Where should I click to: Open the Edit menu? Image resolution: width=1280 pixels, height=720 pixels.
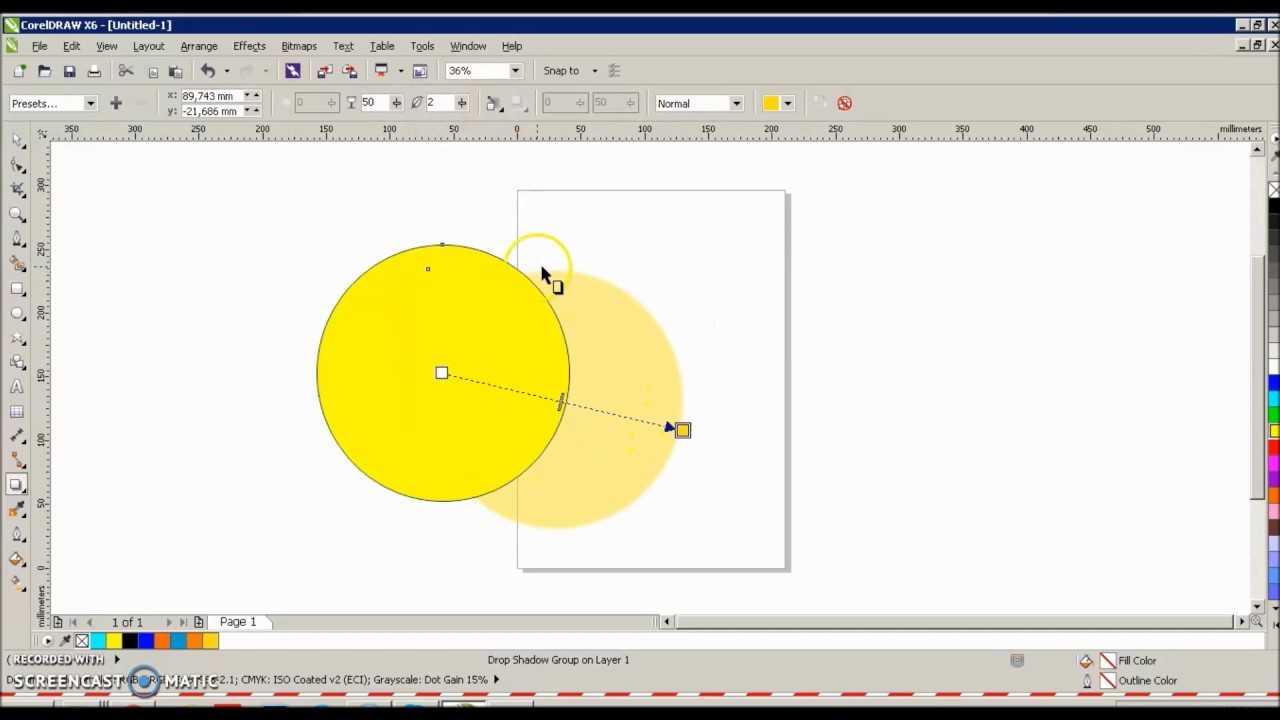[72, 46]
